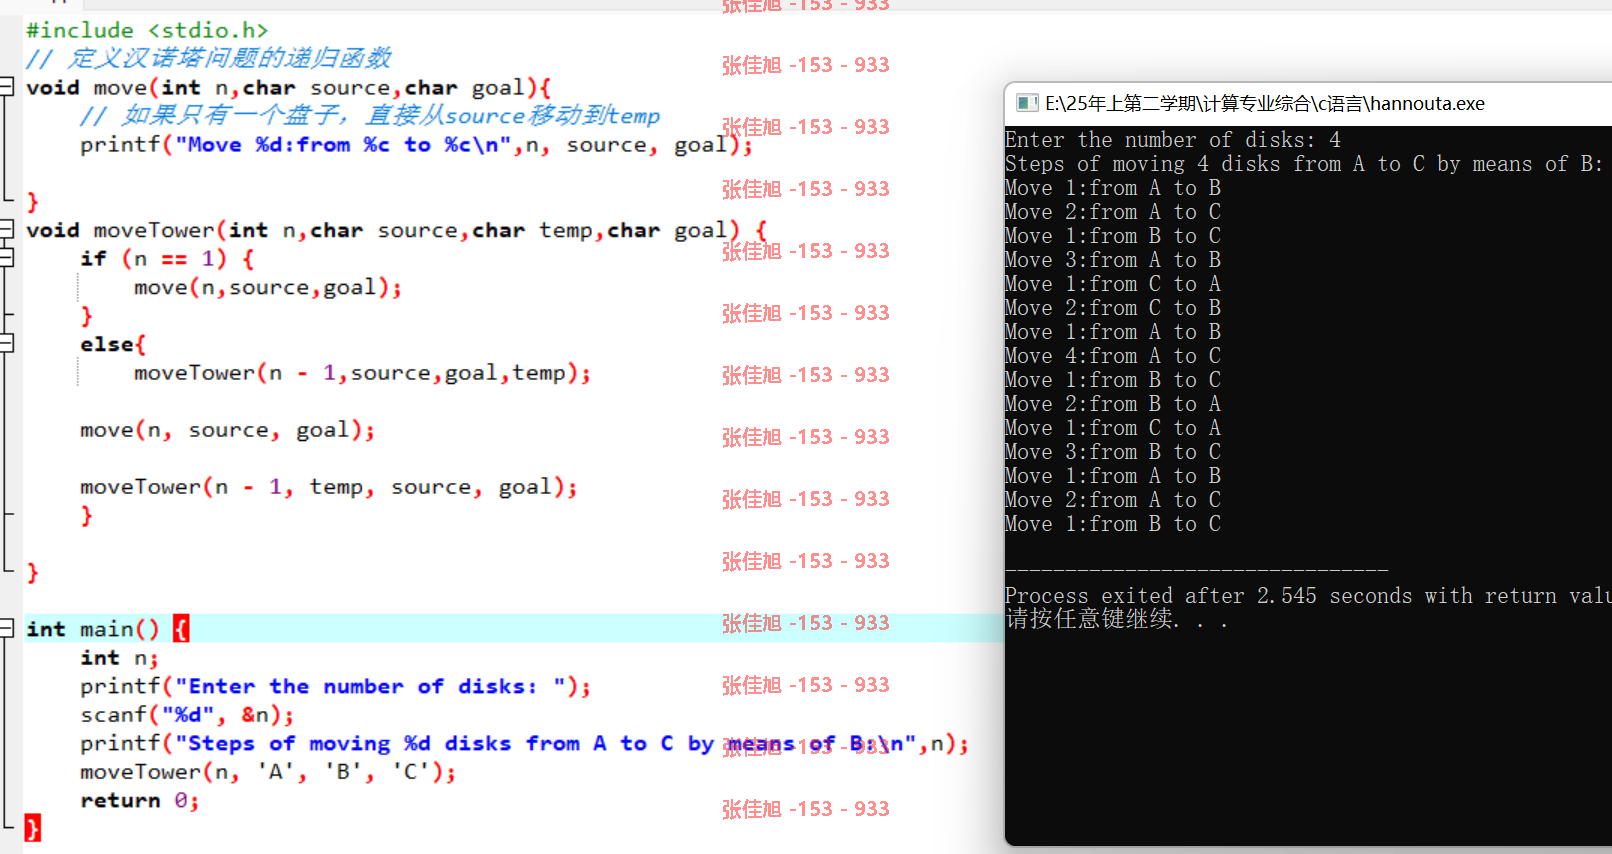
Task: Click the hannouta.exe console window icon
Action: [1027, 103]
